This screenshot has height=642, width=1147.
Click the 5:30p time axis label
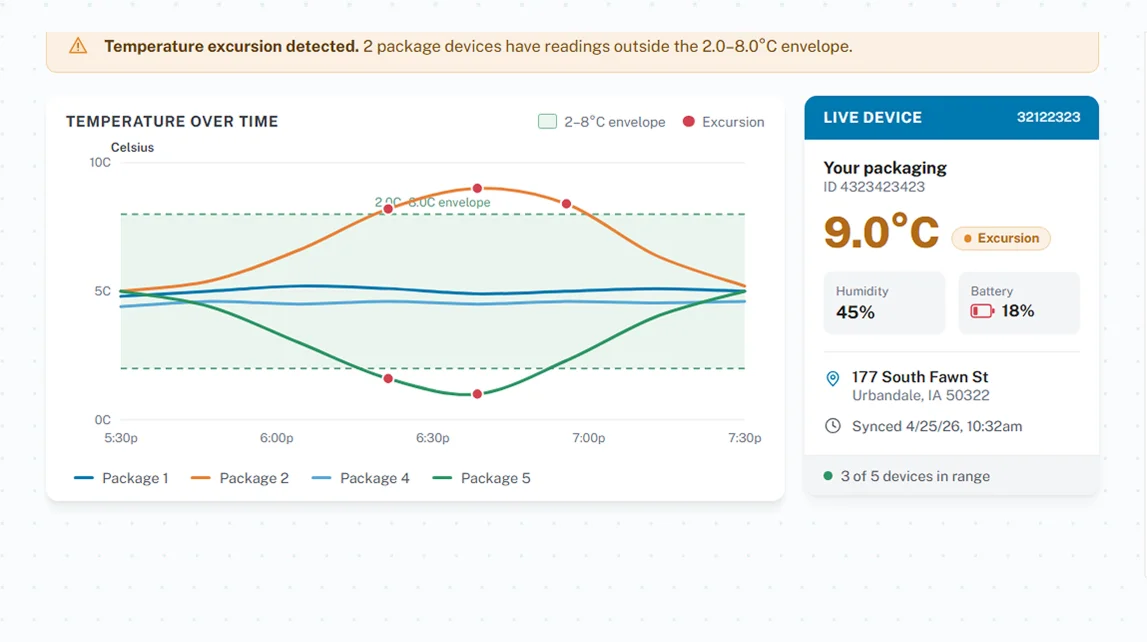coord(121,438)
